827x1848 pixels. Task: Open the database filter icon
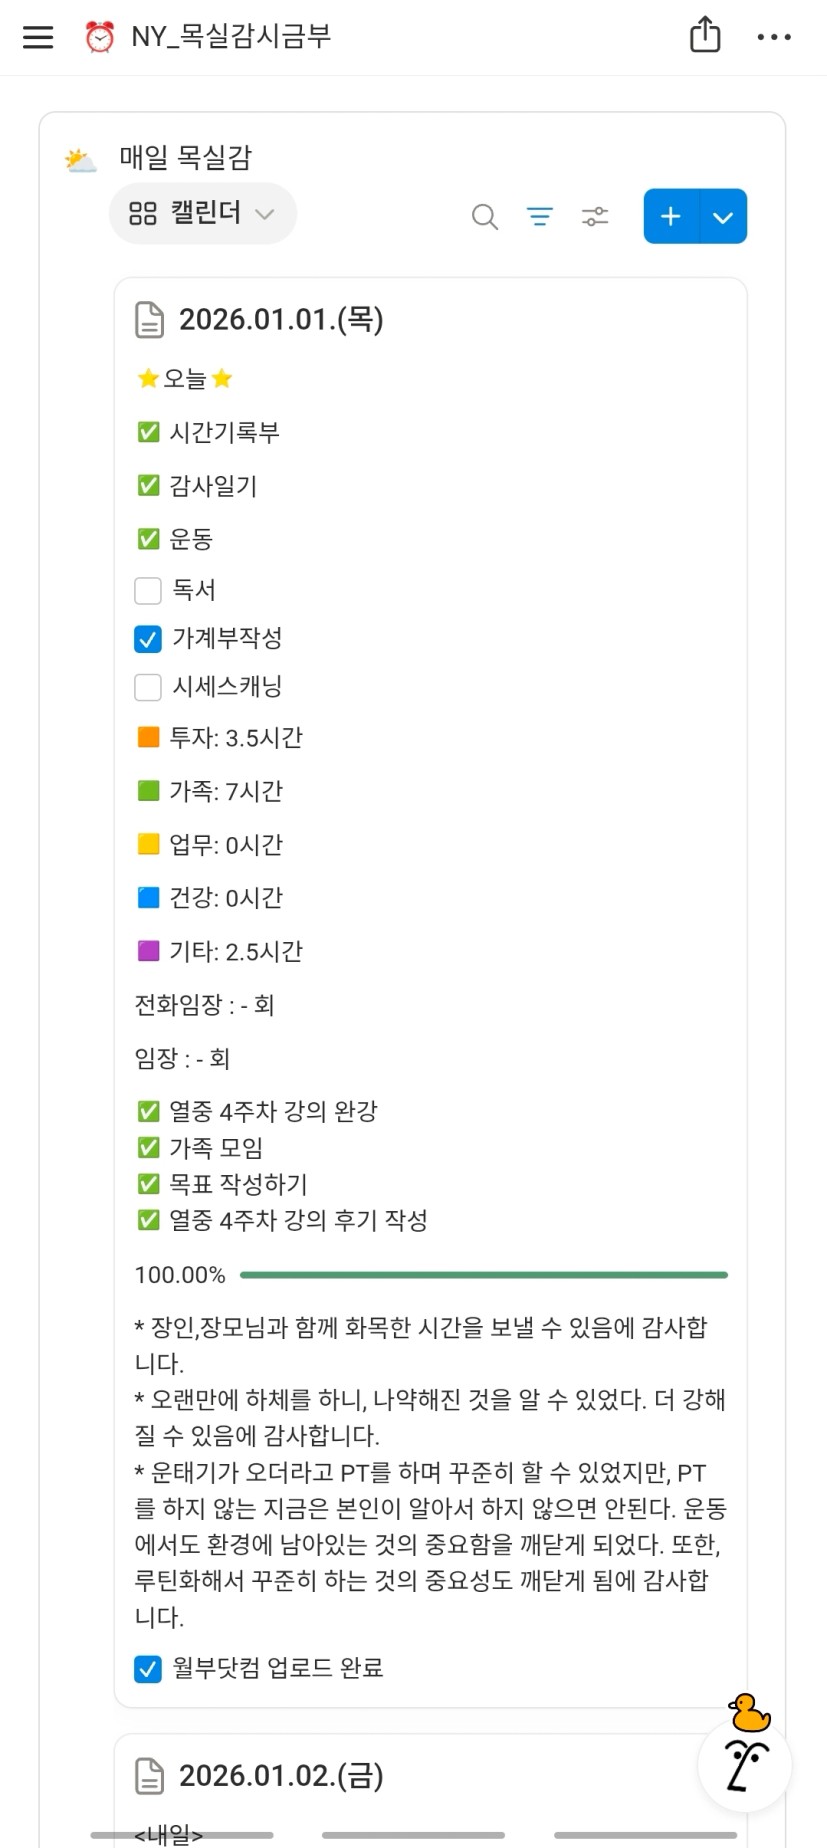[x=540, y=216]
